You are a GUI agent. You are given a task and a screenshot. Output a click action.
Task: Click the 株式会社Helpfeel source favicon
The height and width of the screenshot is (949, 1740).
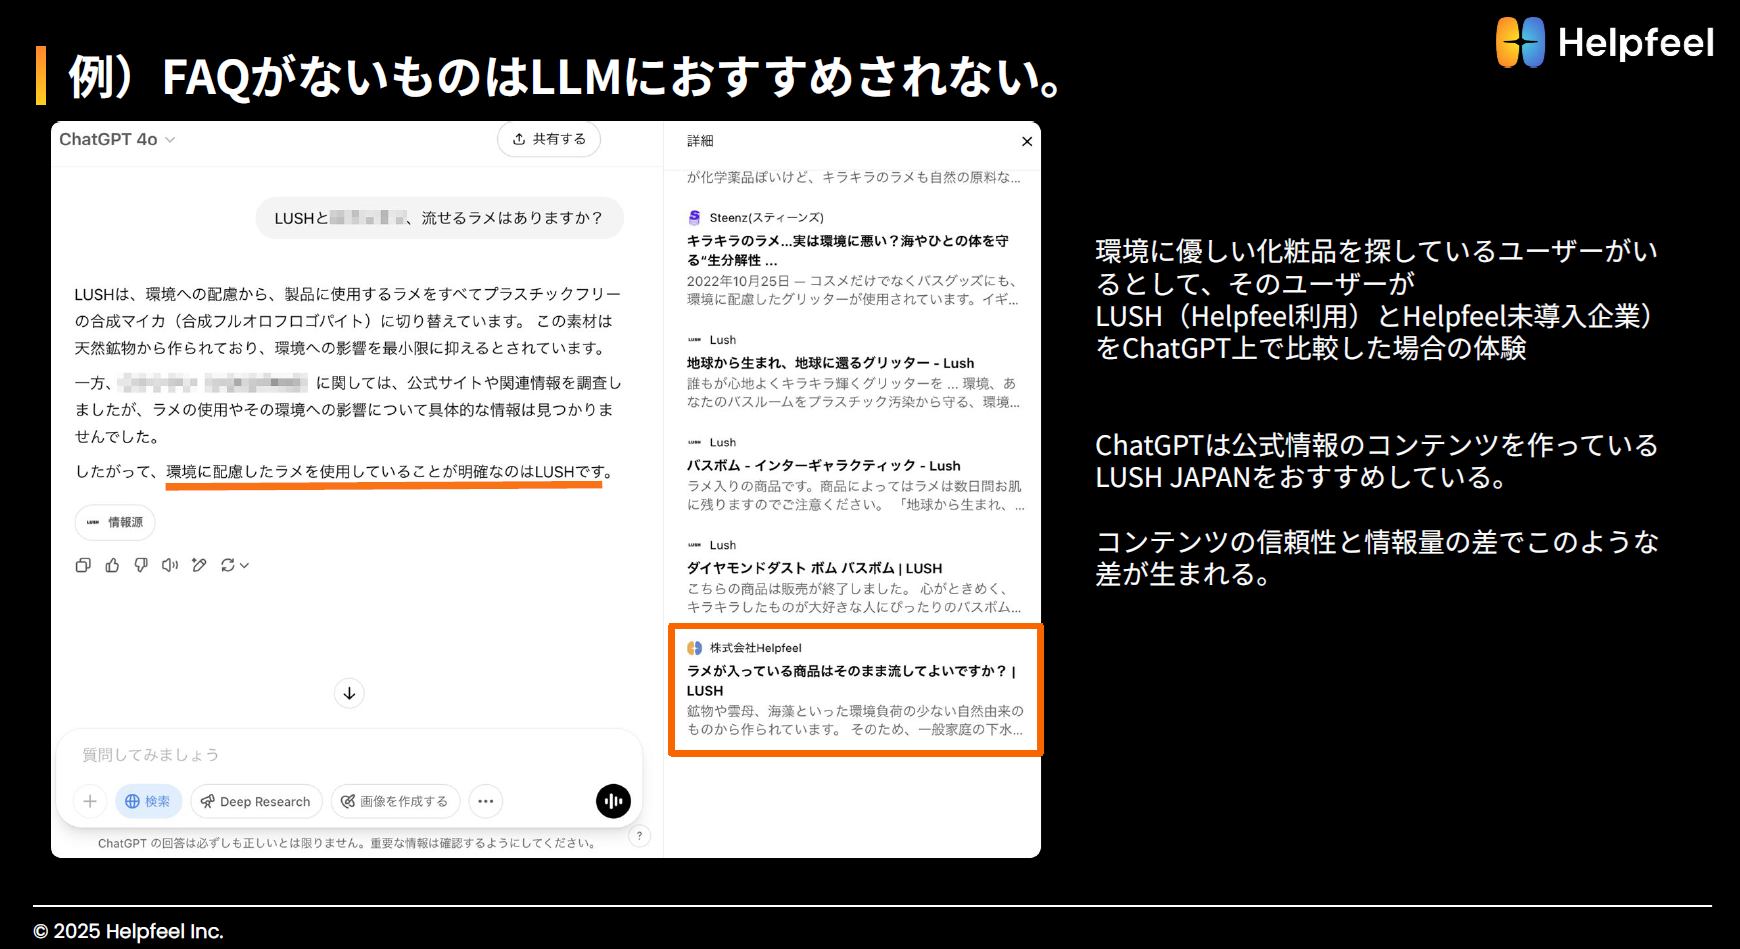(694, 648)
